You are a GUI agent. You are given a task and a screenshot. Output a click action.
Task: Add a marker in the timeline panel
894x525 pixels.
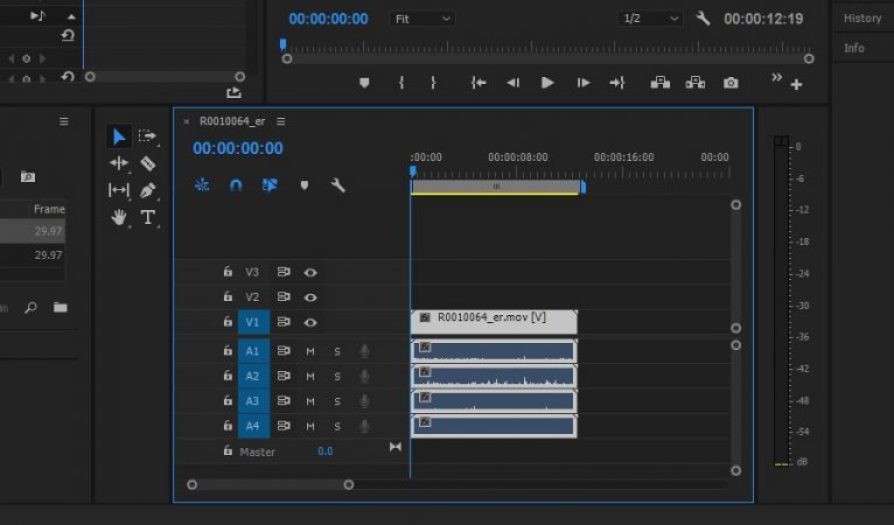tap(304, 185)
